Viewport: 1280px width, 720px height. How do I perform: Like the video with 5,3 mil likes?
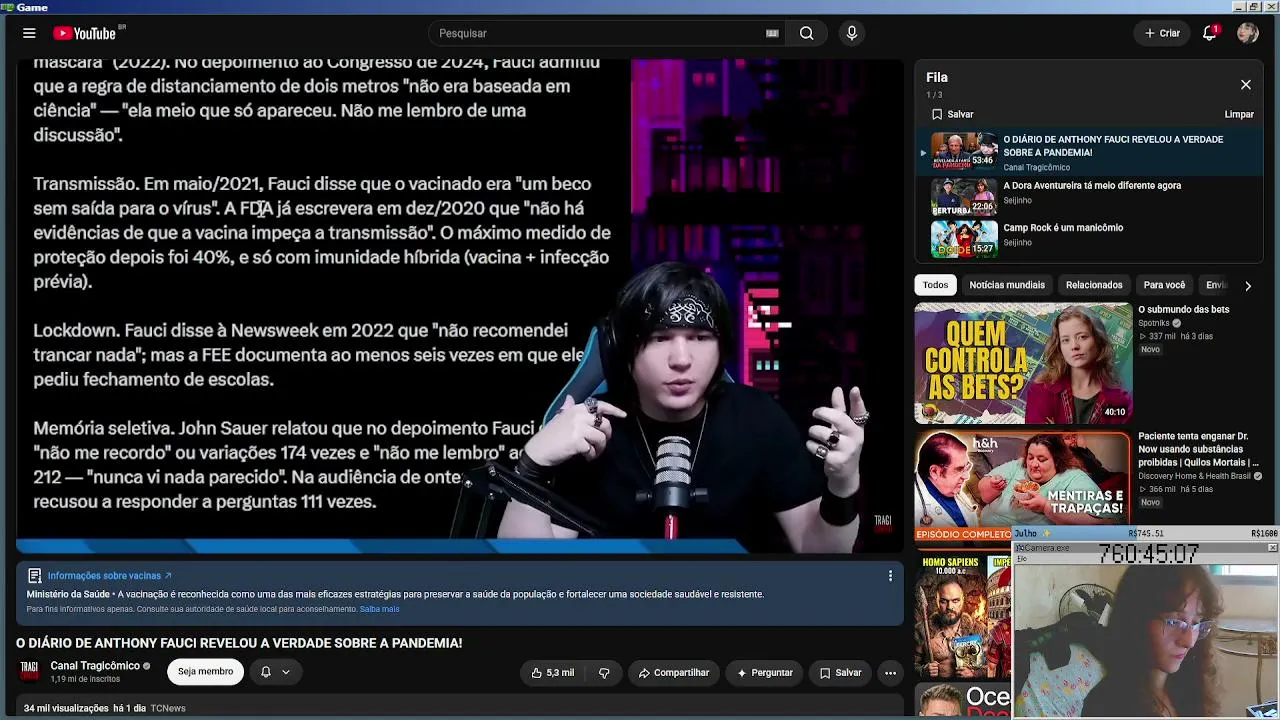[x=553, y=673]
